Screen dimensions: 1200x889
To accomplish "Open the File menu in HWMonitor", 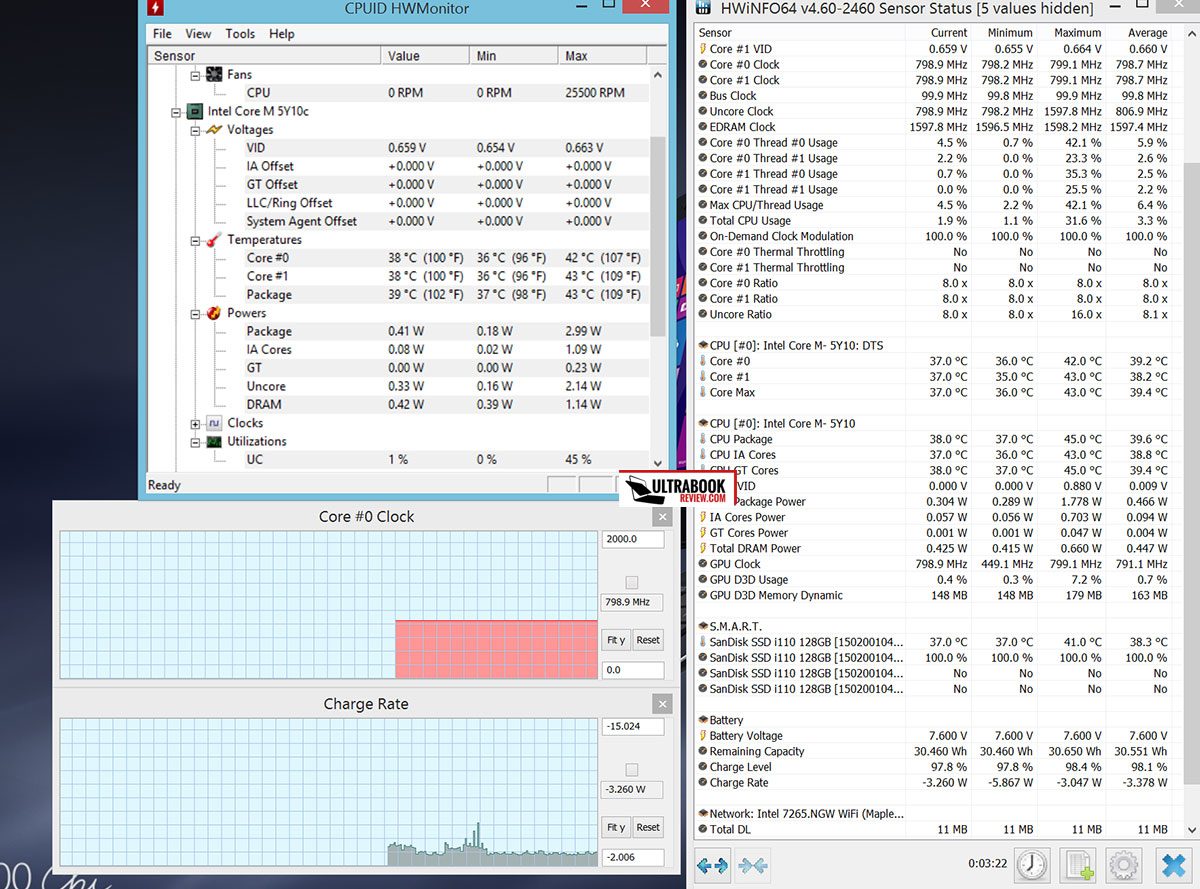I will click(x=162, y=33).
